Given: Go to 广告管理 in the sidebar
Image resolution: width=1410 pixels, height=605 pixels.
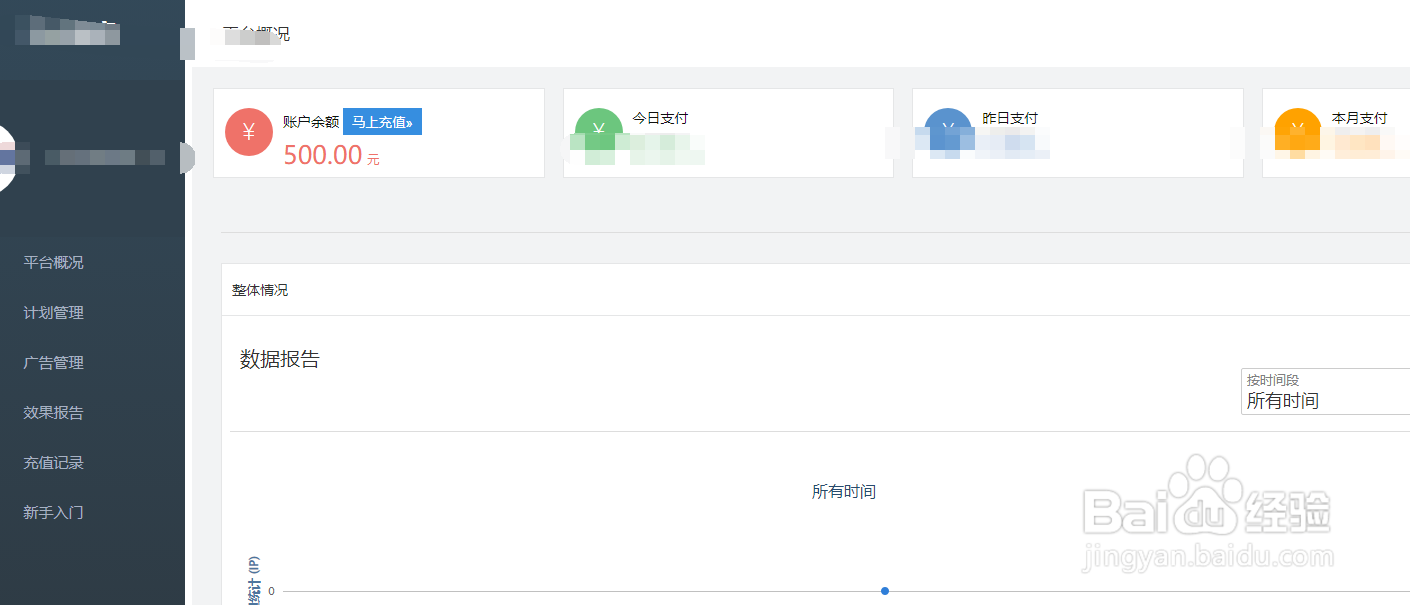Looking at the screenshot, I should tap(54, 363).
